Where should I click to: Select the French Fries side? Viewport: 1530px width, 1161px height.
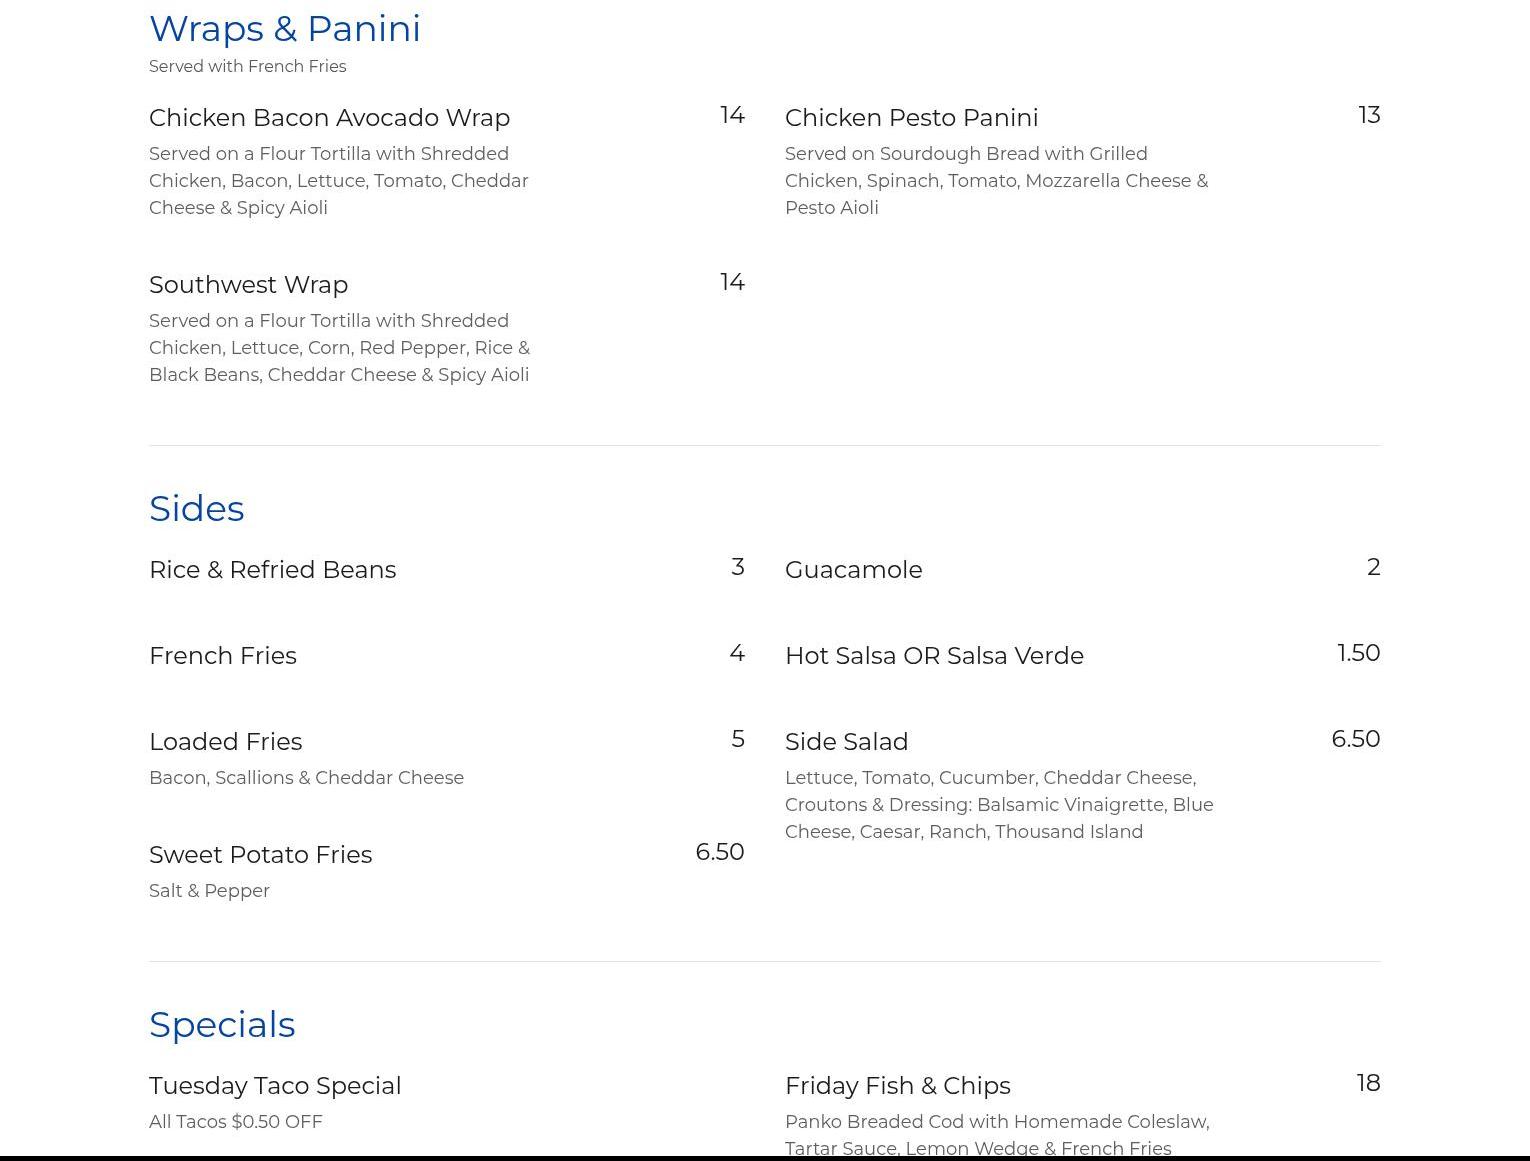pos(222,656)
